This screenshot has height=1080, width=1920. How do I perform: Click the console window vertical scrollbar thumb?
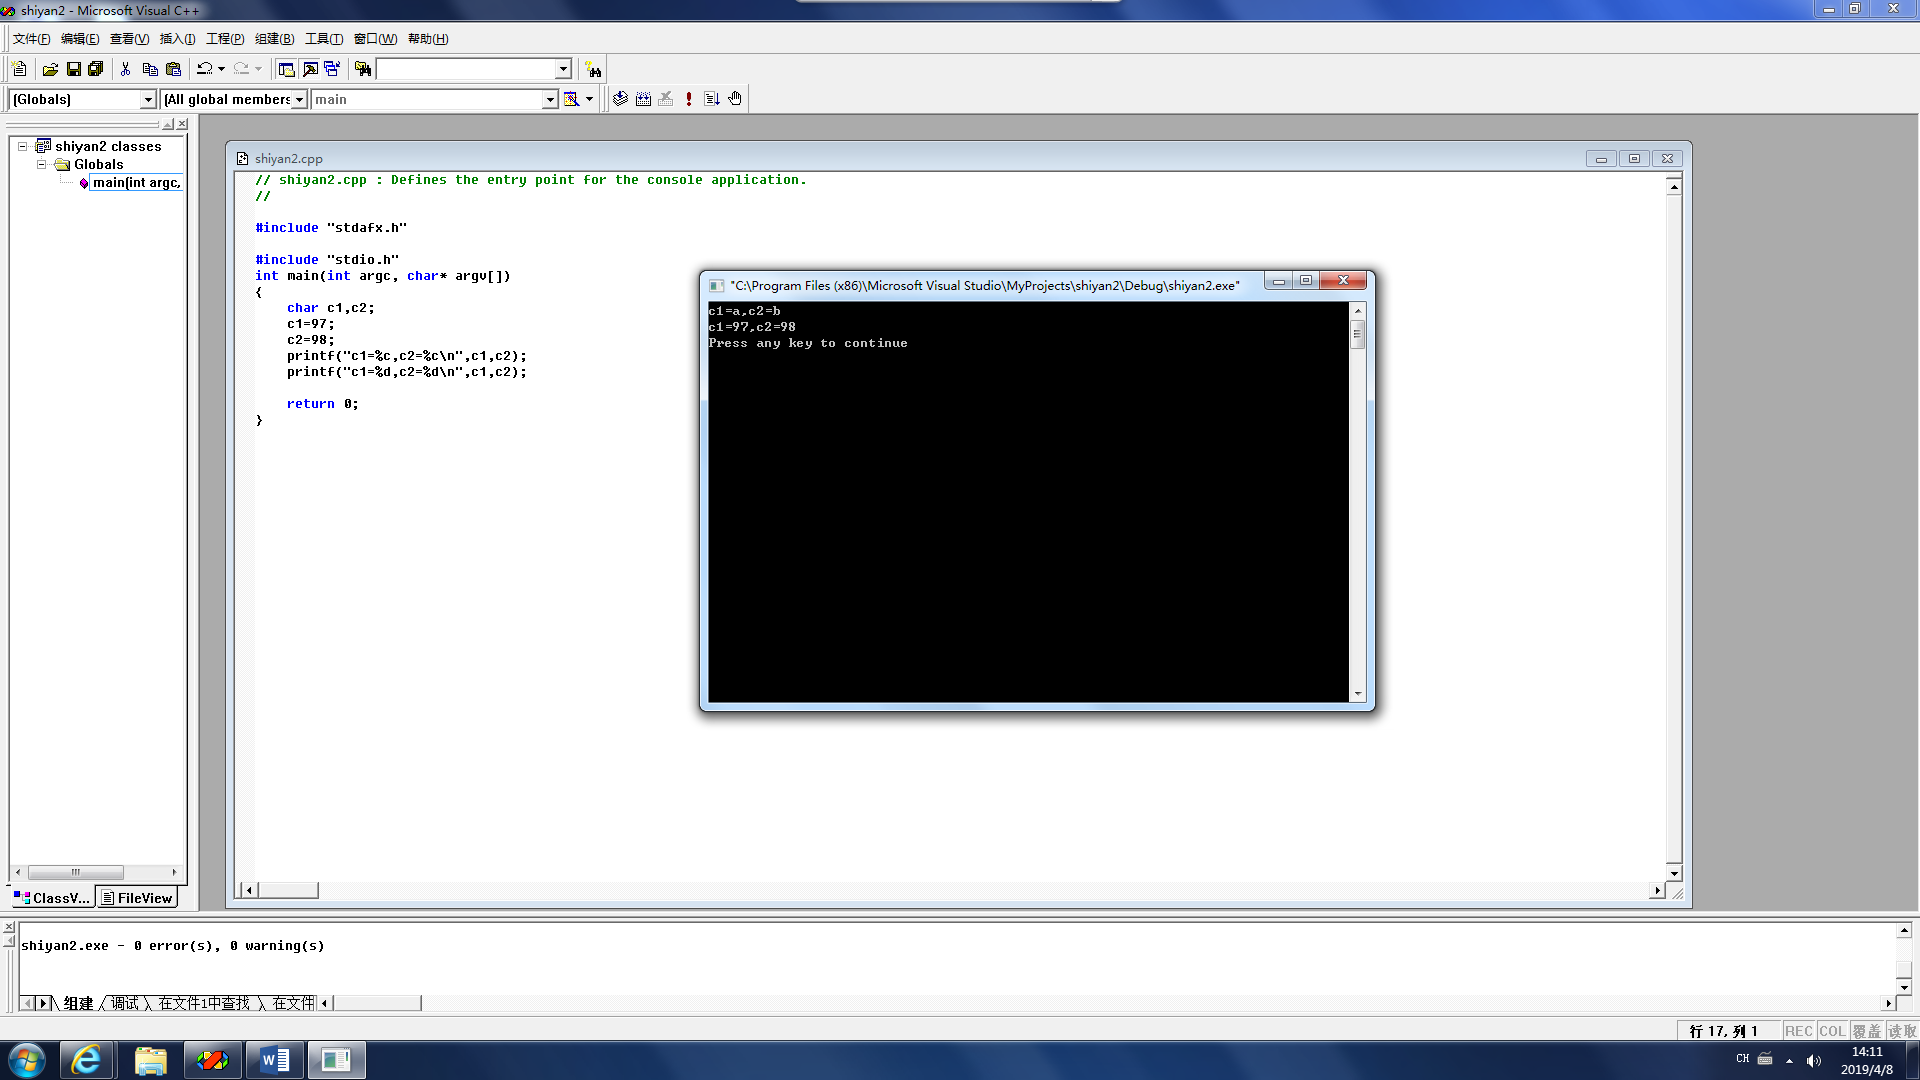(1357, 335)
